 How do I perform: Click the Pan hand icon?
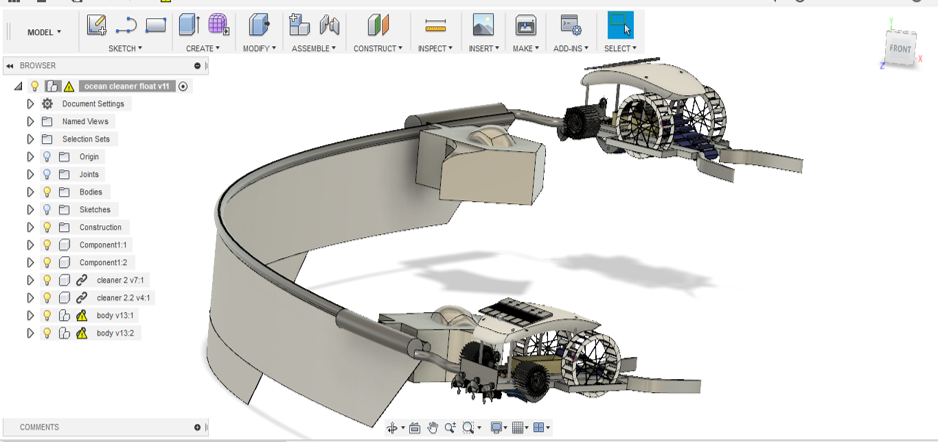(433, 428)
